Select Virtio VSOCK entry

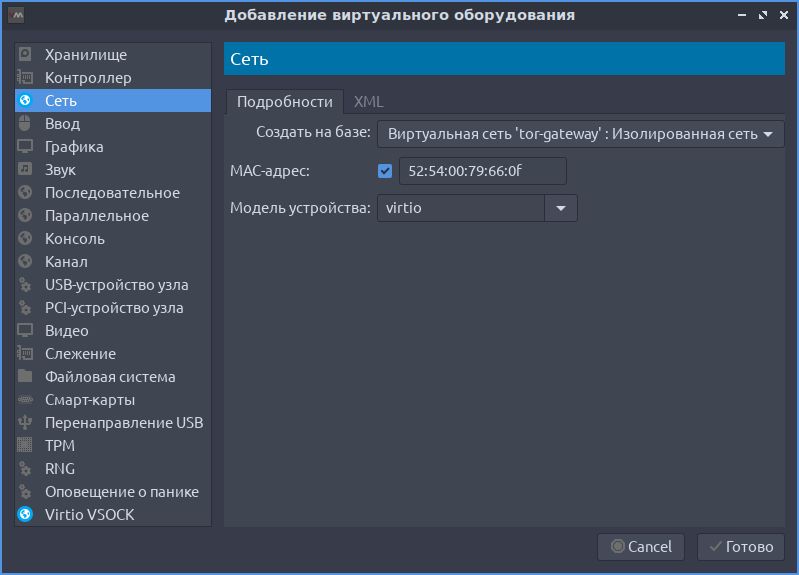[113, 514]
